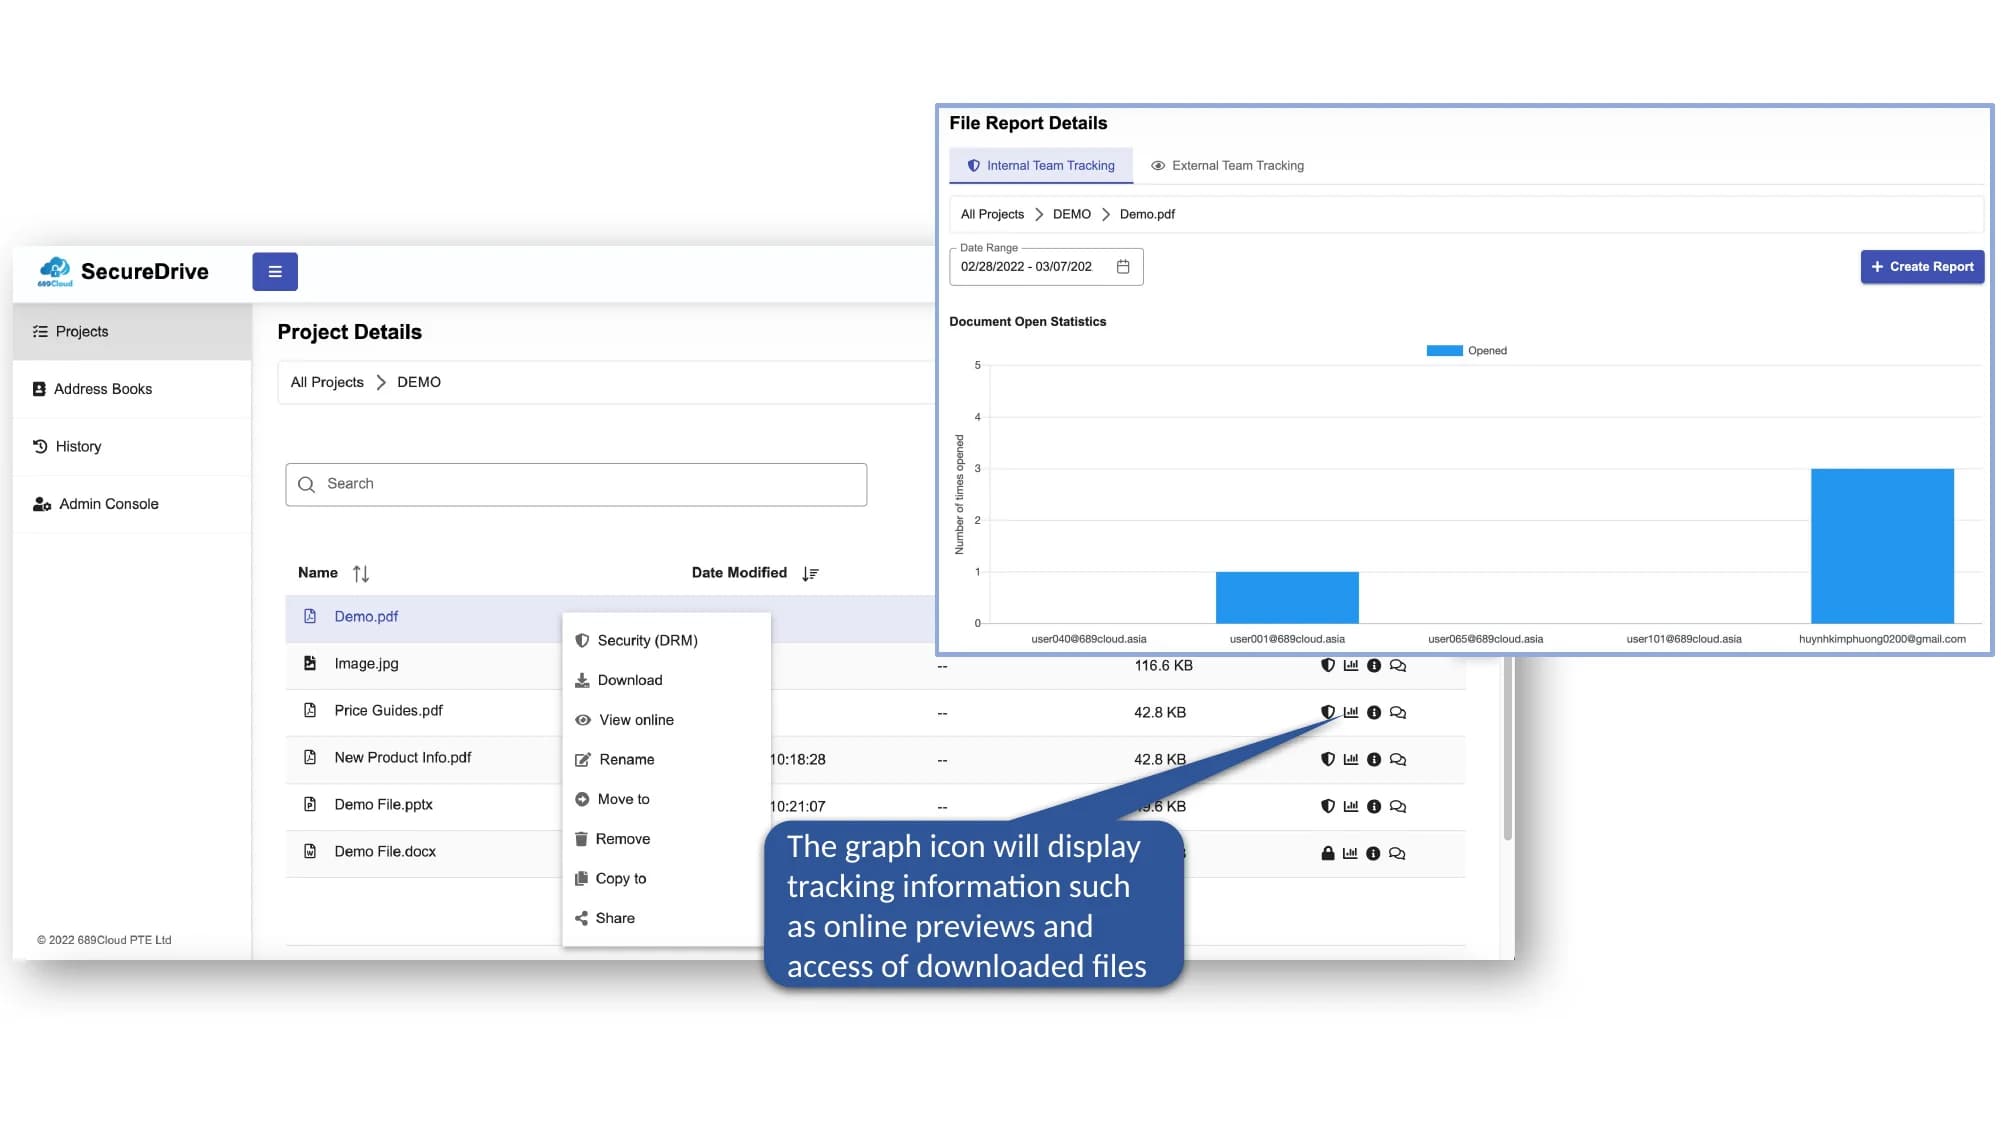Select the Demo File.pptx file name
2001x1125 pixels.
(383, 805)
